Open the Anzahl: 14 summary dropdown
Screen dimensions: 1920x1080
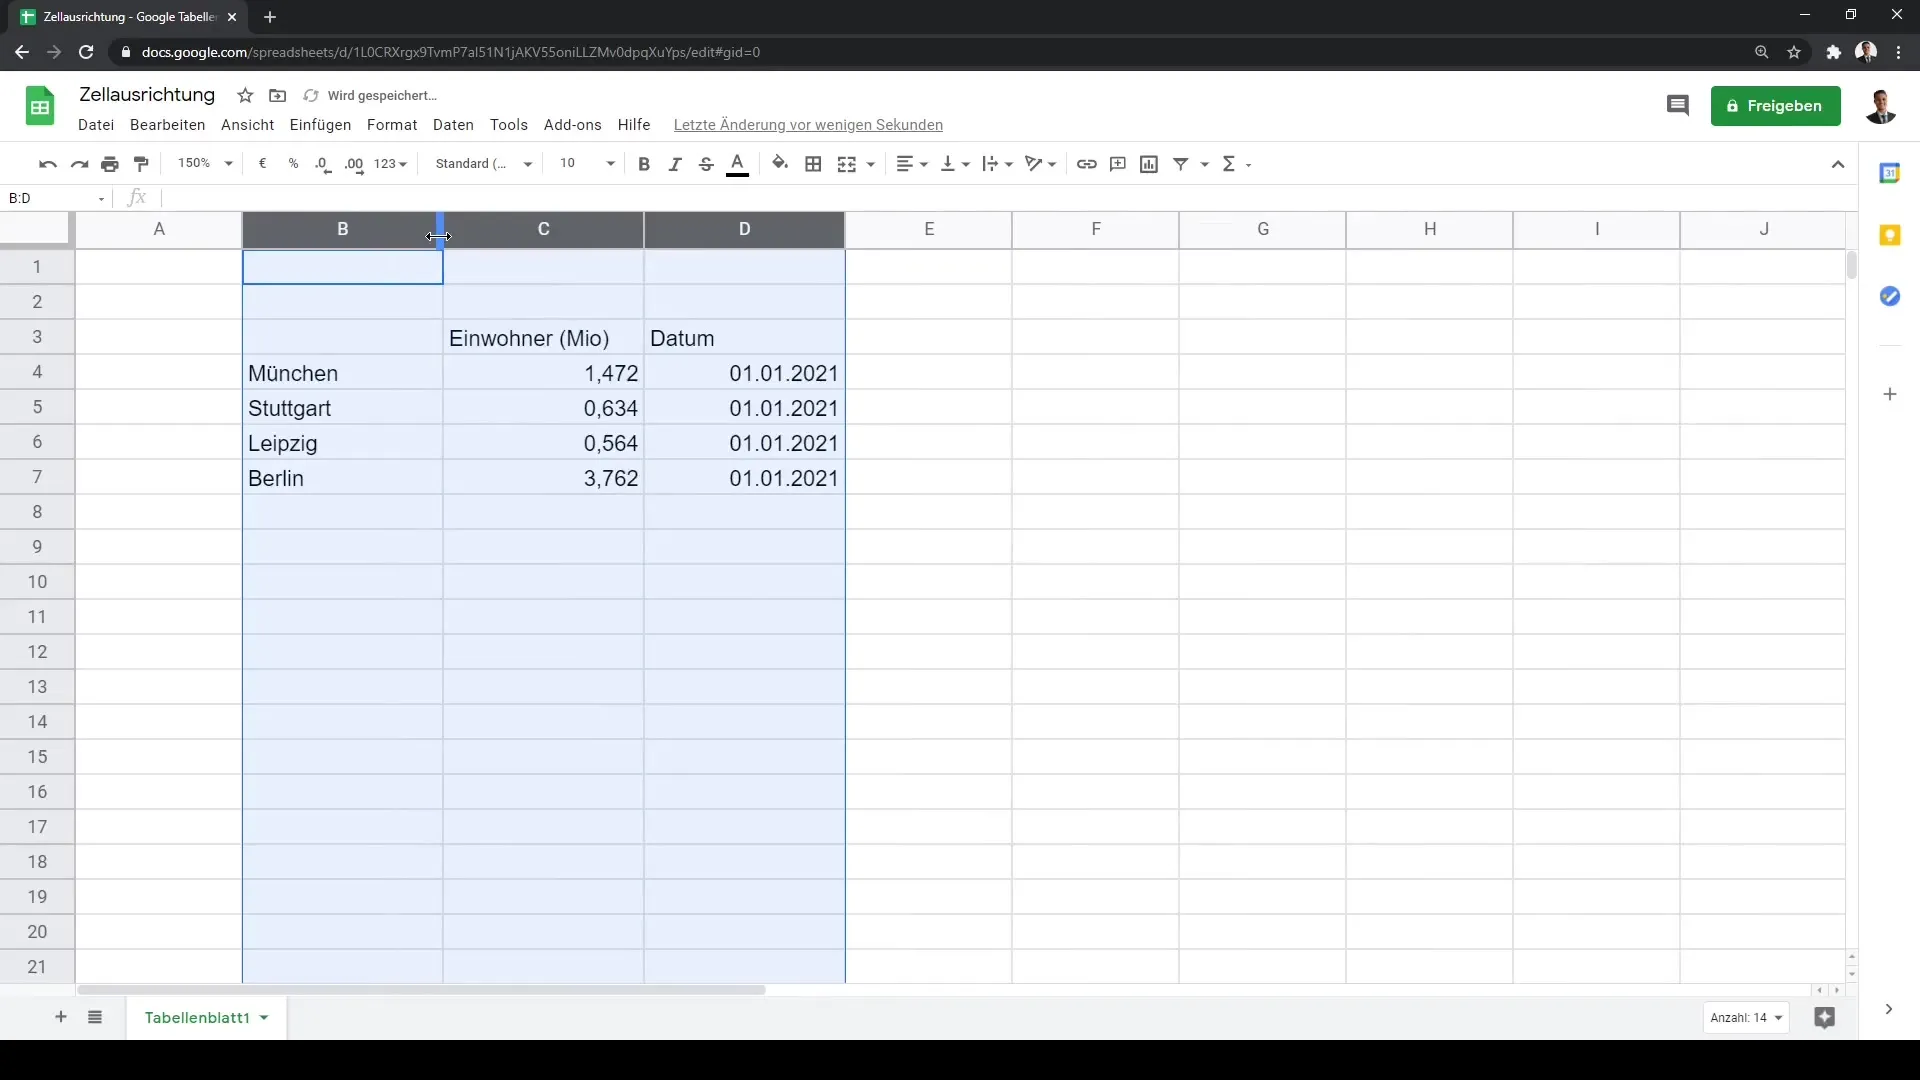(1746, 1018)
